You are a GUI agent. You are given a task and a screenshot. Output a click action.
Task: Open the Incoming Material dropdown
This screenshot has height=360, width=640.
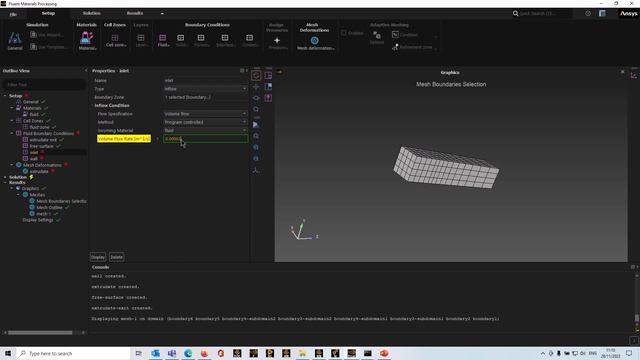tap(205, 130)
